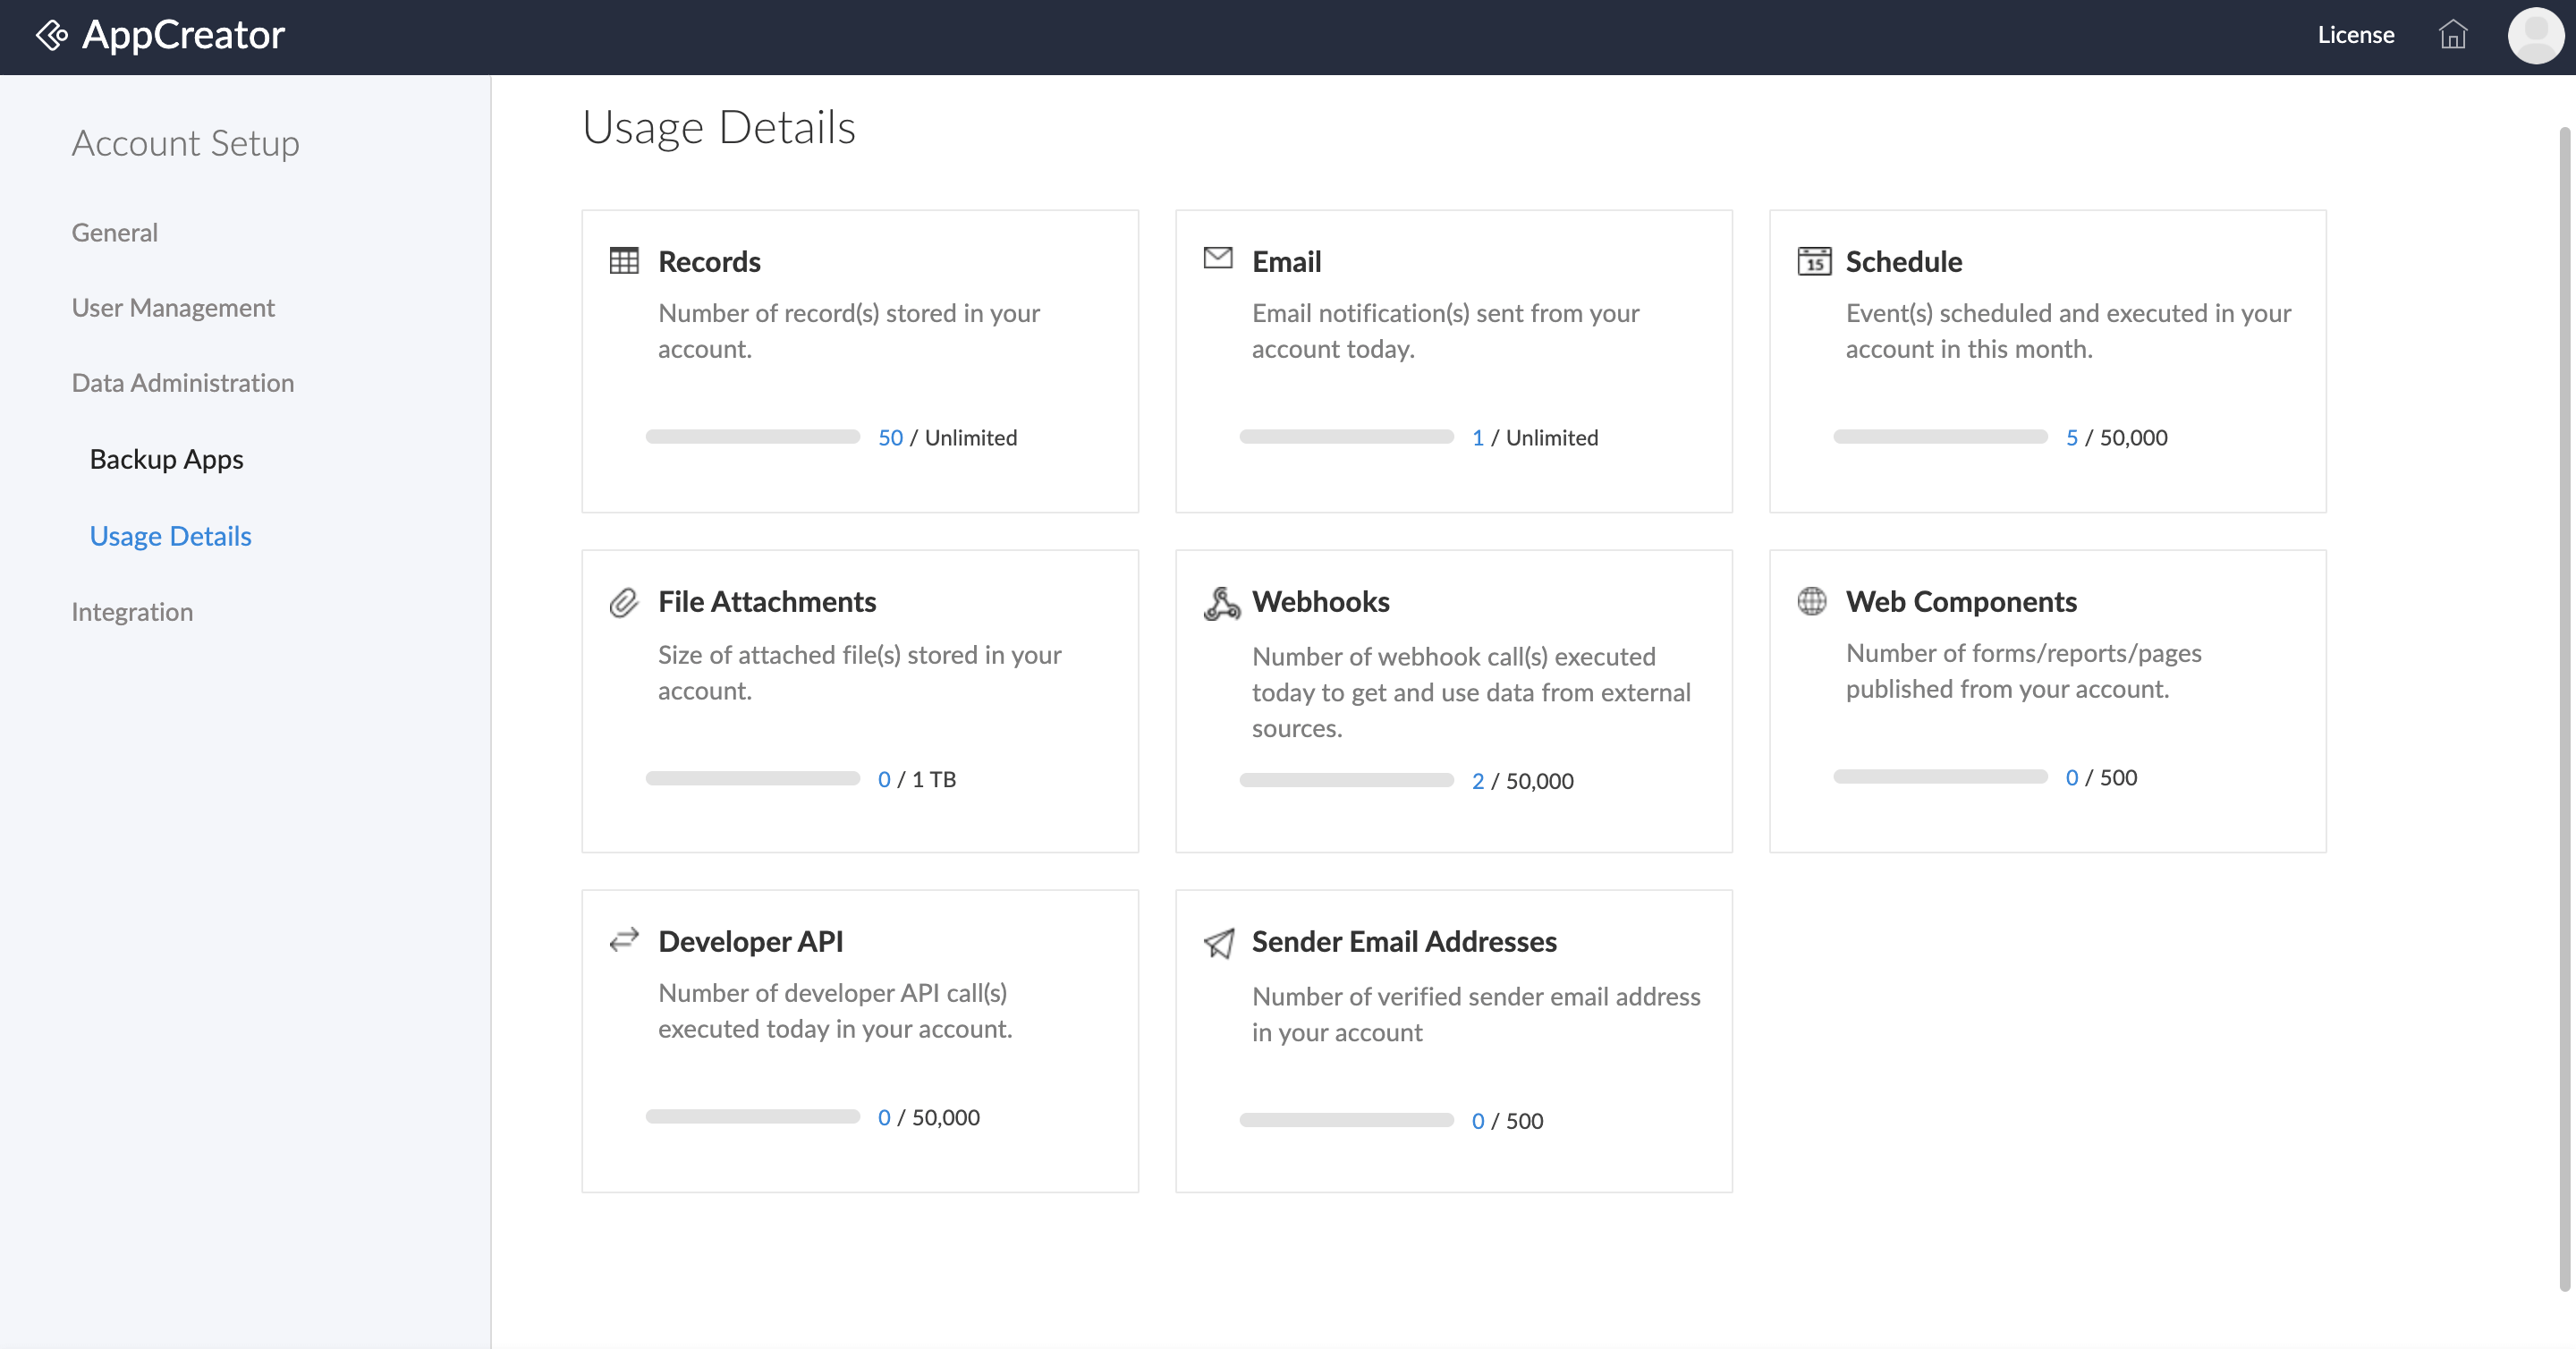Open User Management section

click(172, 307)
